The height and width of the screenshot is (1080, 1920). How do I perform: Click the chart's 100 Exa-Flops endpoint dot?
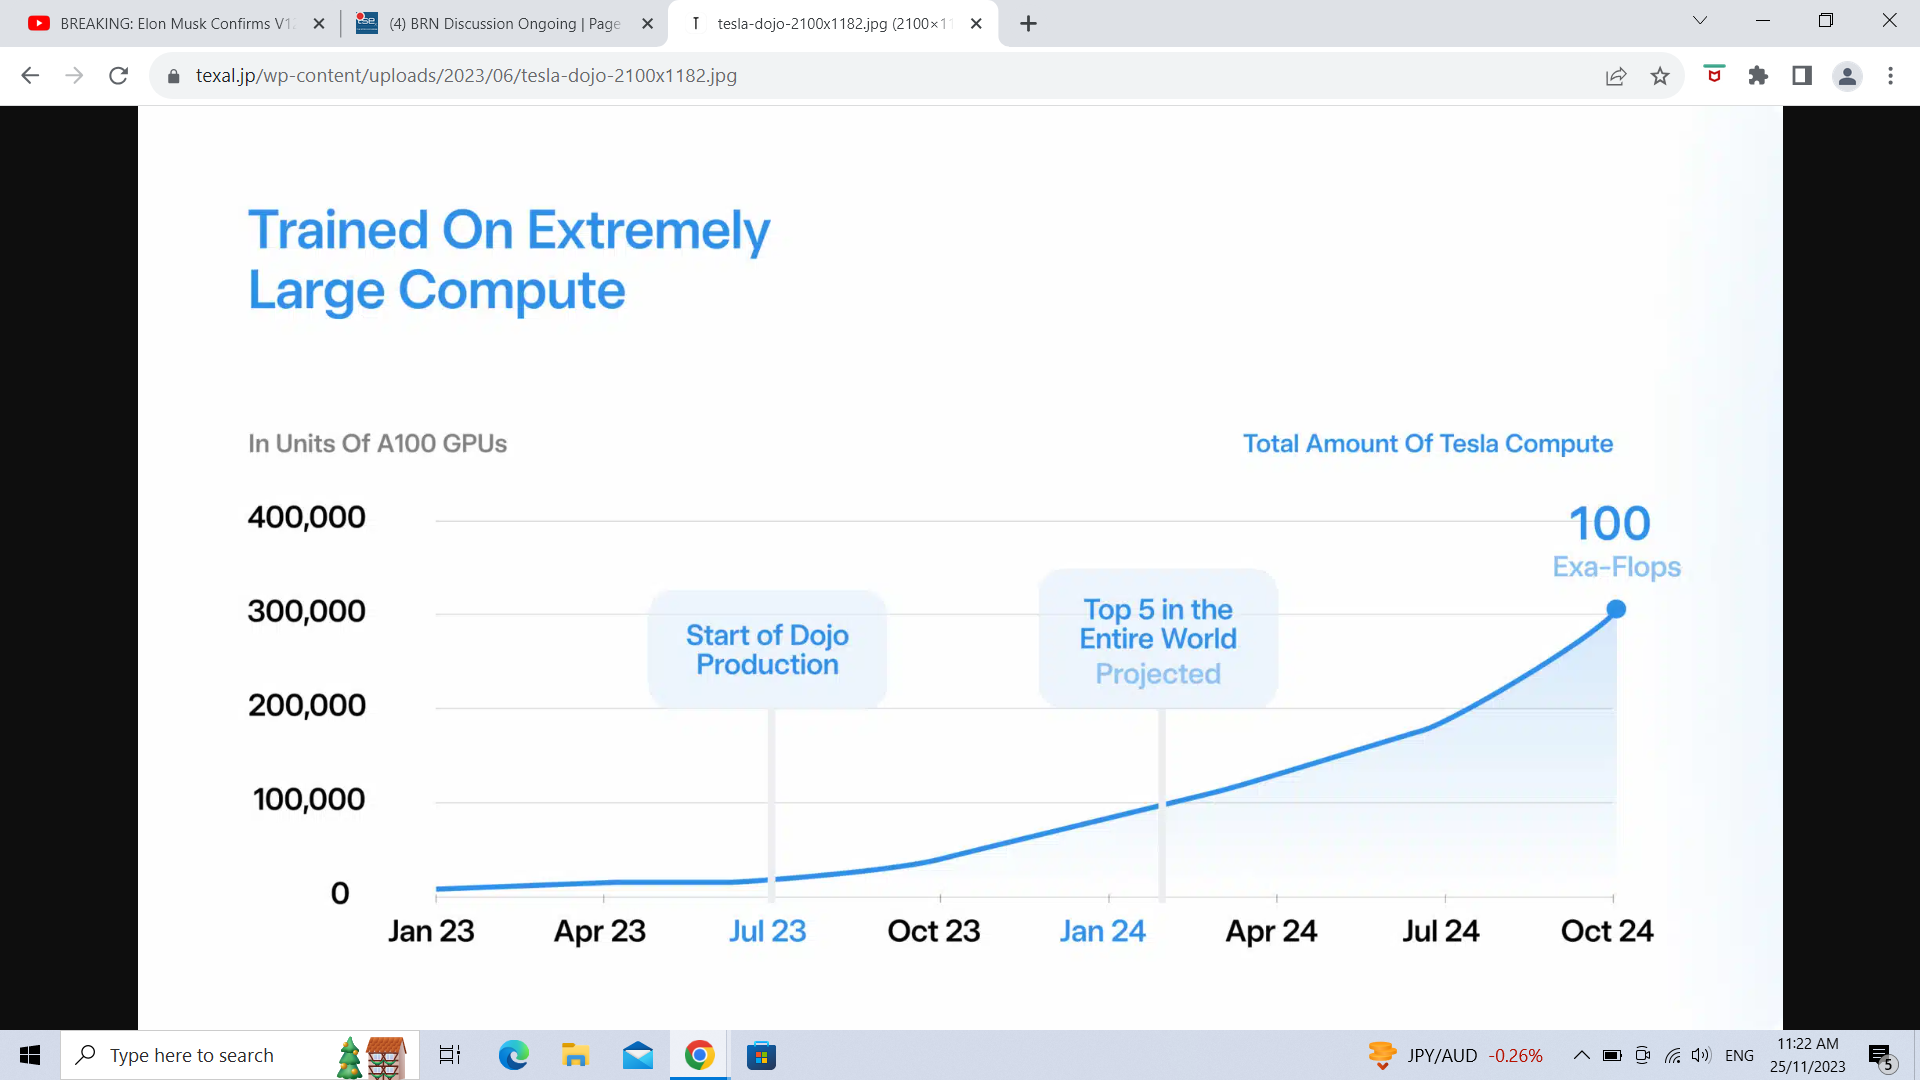(1615, 609)
